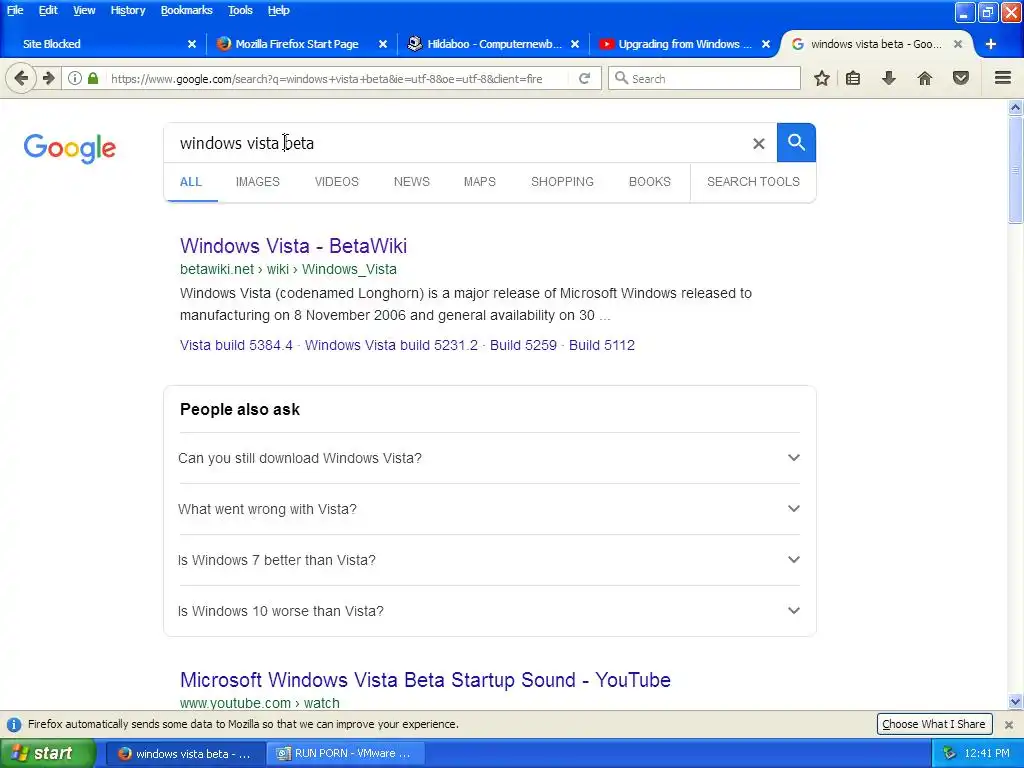Open the Downloads arrow icon
The image size is (1024, 768).
tap(889, 78)
